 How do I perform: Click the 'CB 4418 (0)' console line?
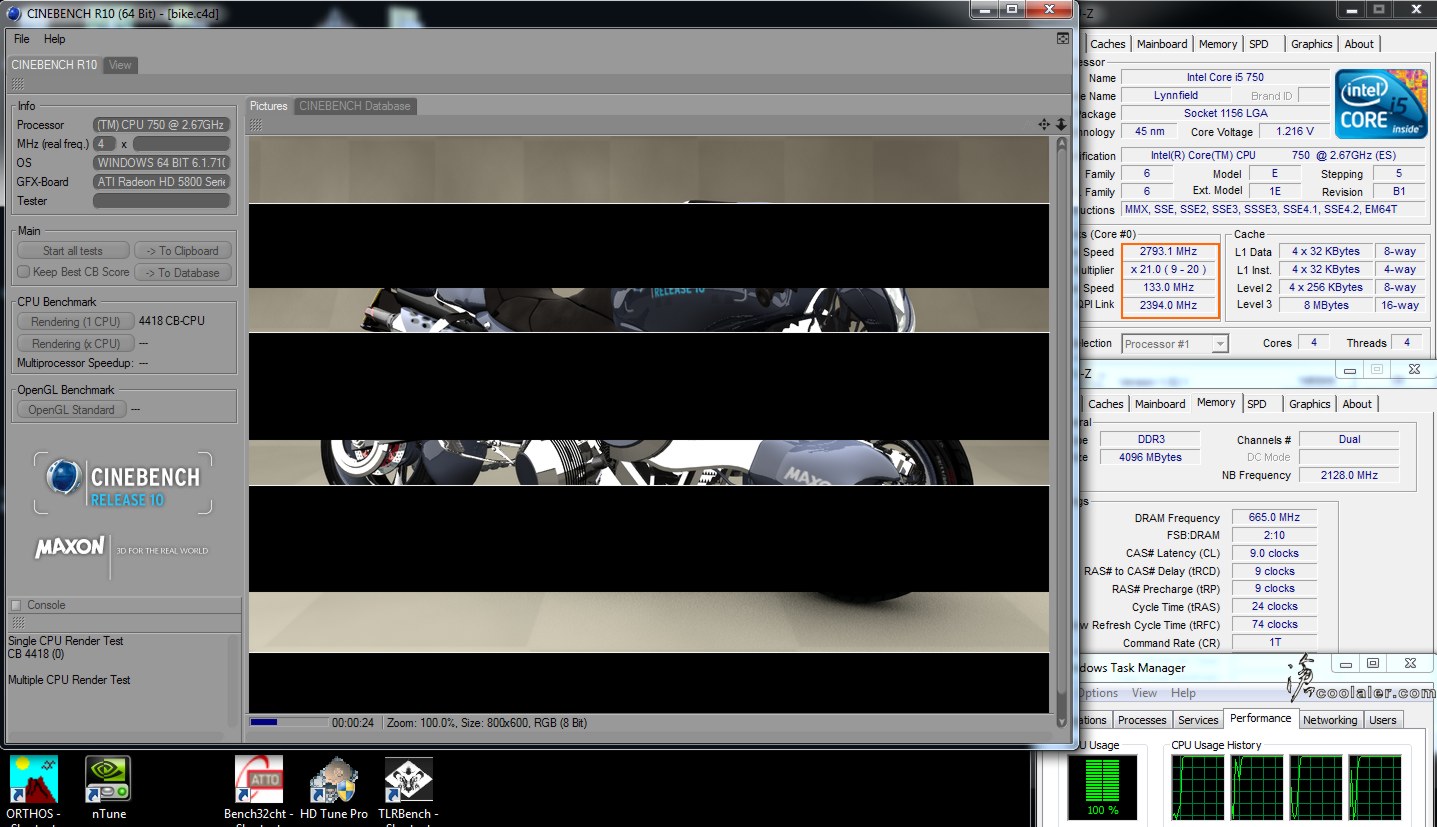click(36, 654)
